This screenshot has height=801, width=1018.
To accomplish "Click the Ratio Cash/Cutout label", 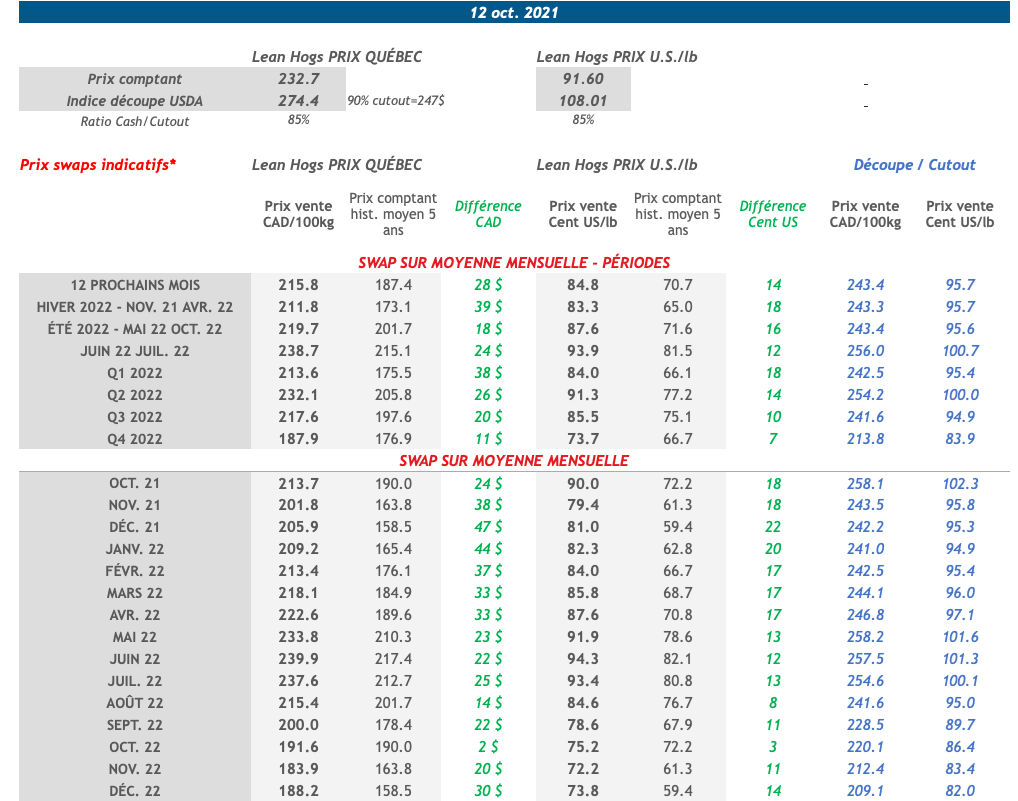I will click(x=134, y=121).
